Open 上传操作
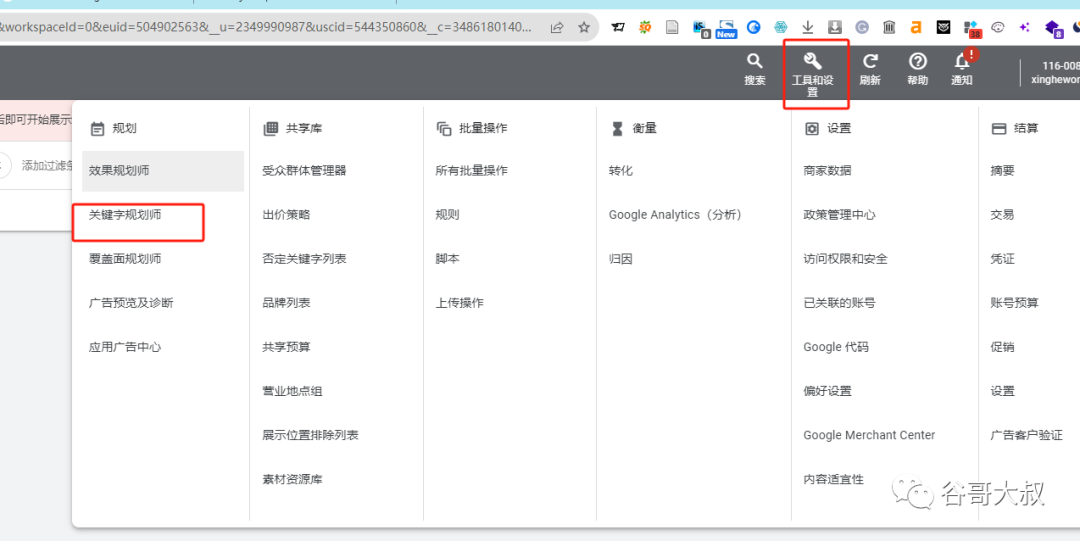The image size is (1080, 541). [459, 303]
